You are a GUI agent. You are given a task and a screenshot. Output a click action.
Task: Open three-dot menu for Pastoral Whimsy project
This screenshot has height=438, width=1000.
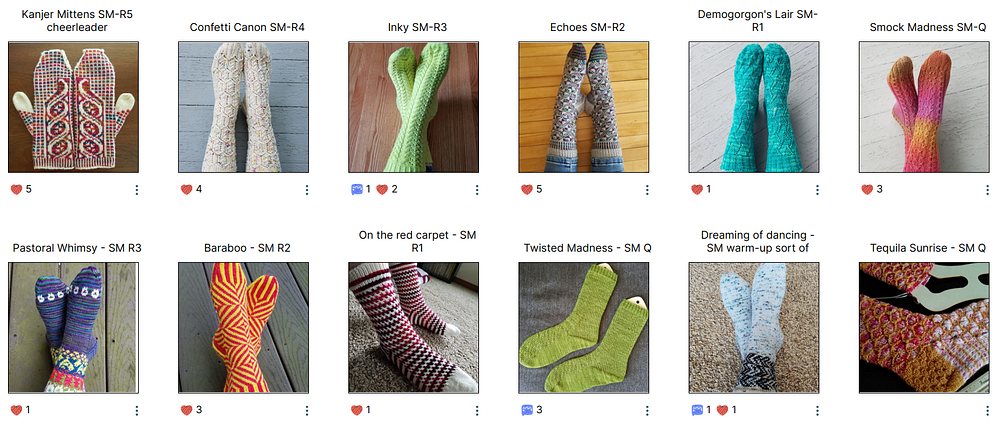[136, 411]
